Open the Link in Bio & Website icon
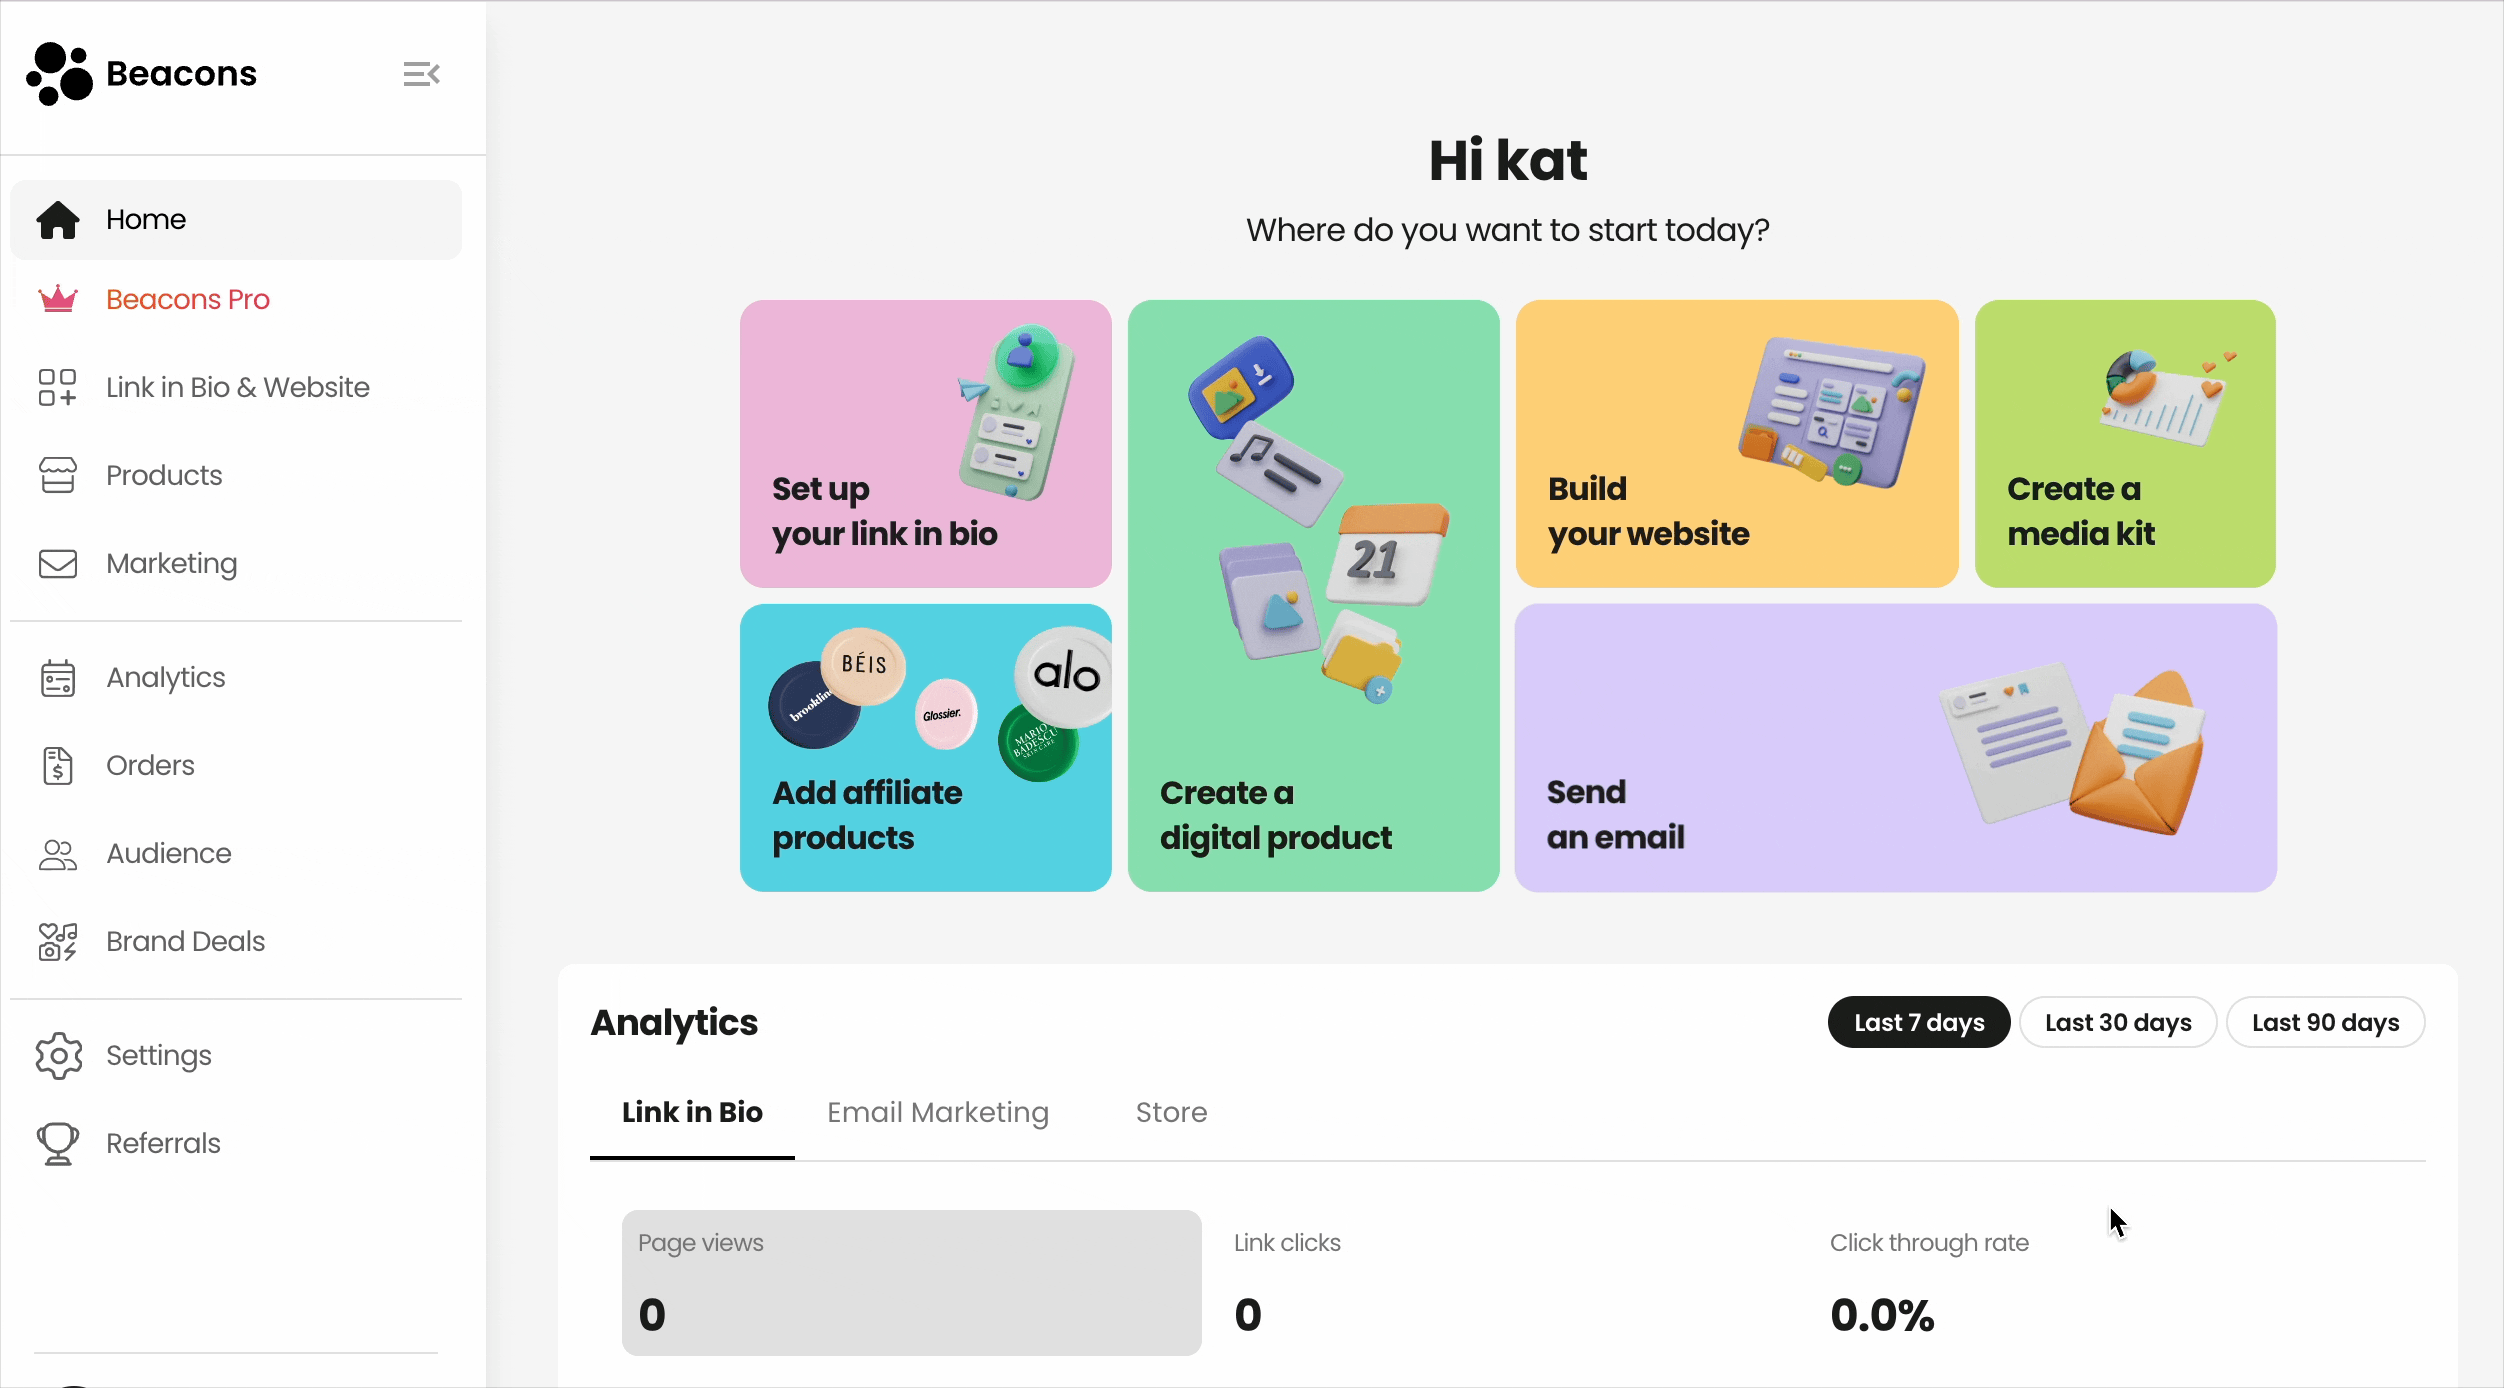The height and width of the screenshot is (1388, 2504). click(x=58, y=387)
